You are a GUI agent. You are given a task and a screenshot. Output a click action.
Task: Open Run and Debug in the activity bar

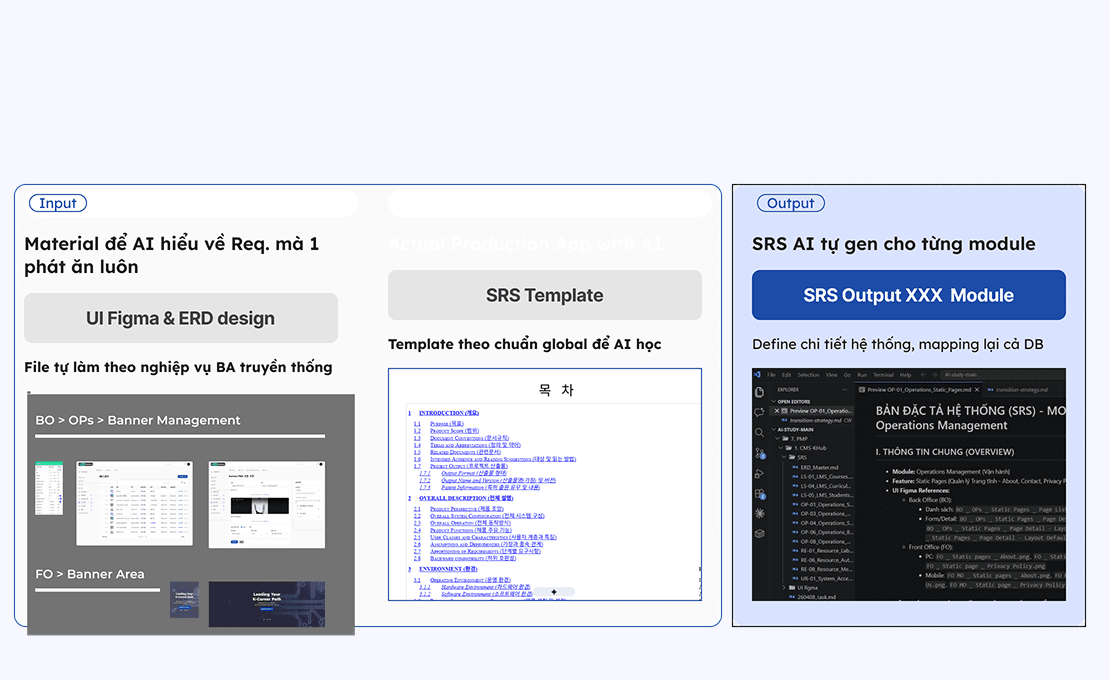point(759,473)
